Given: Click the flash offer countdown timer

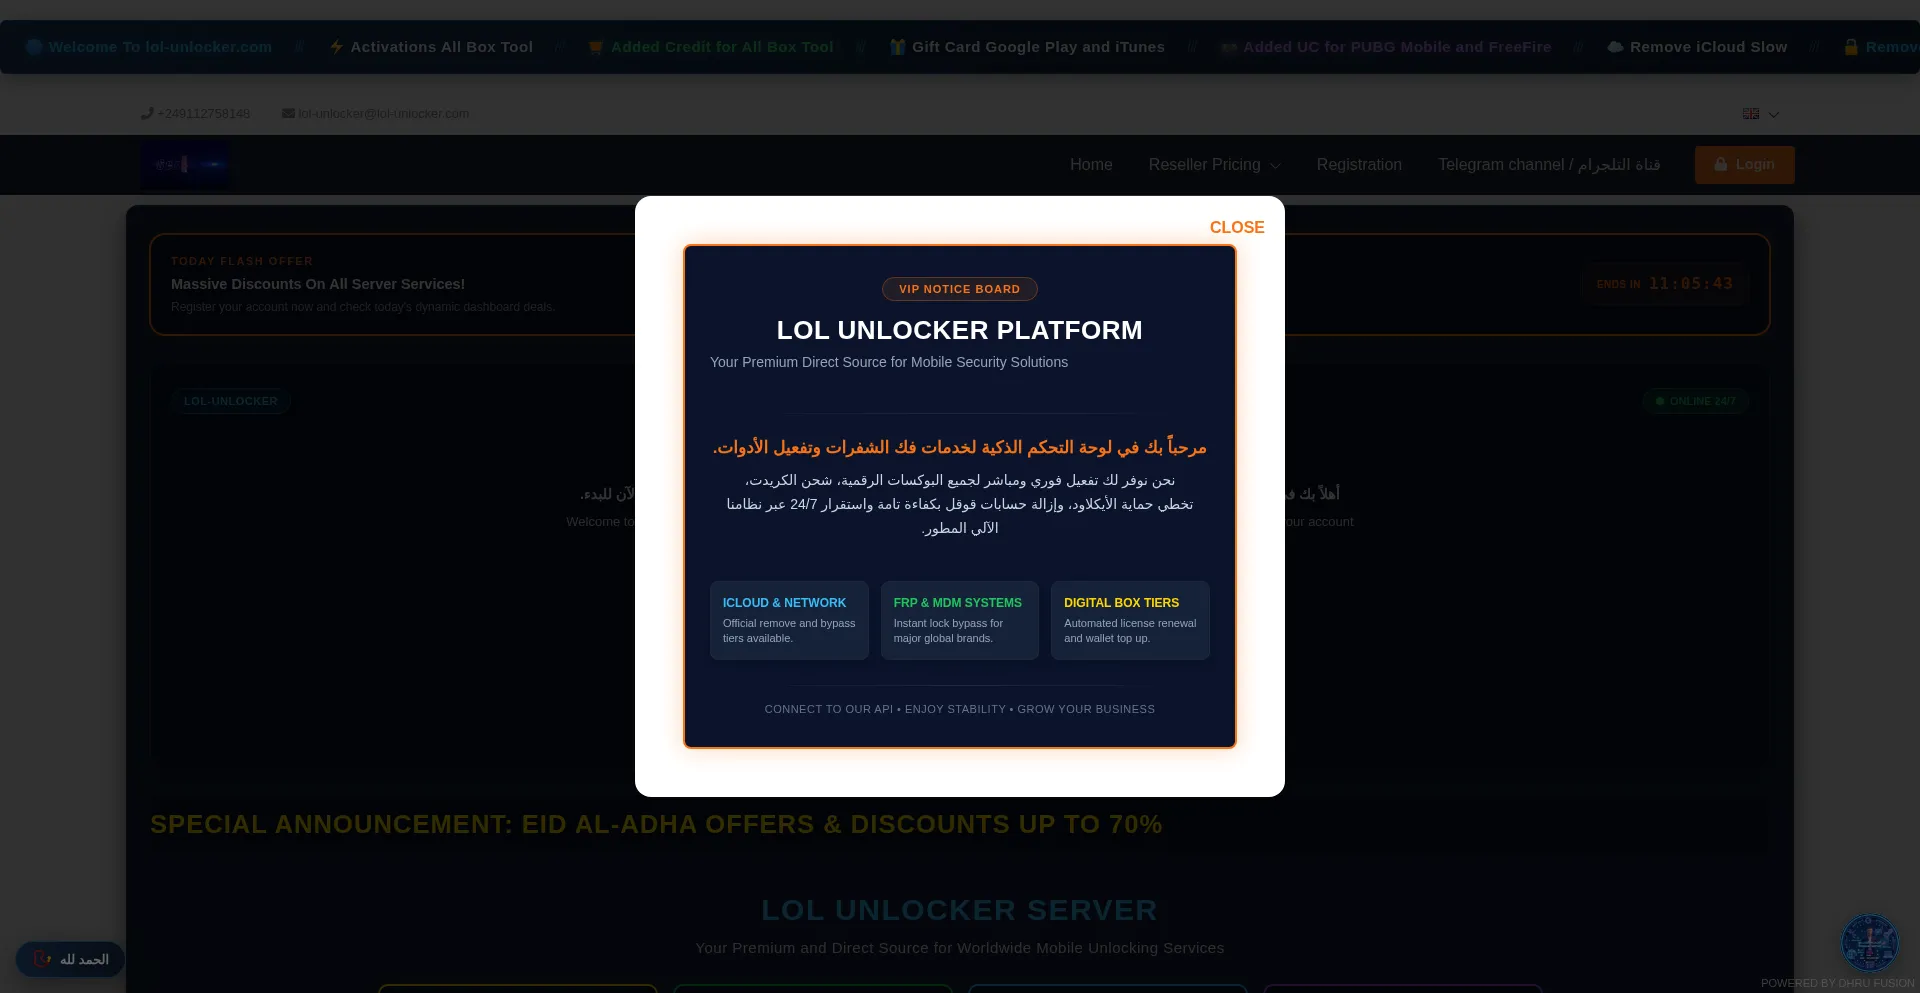Looking at the screenshot, I should (x=1664, y=284).
